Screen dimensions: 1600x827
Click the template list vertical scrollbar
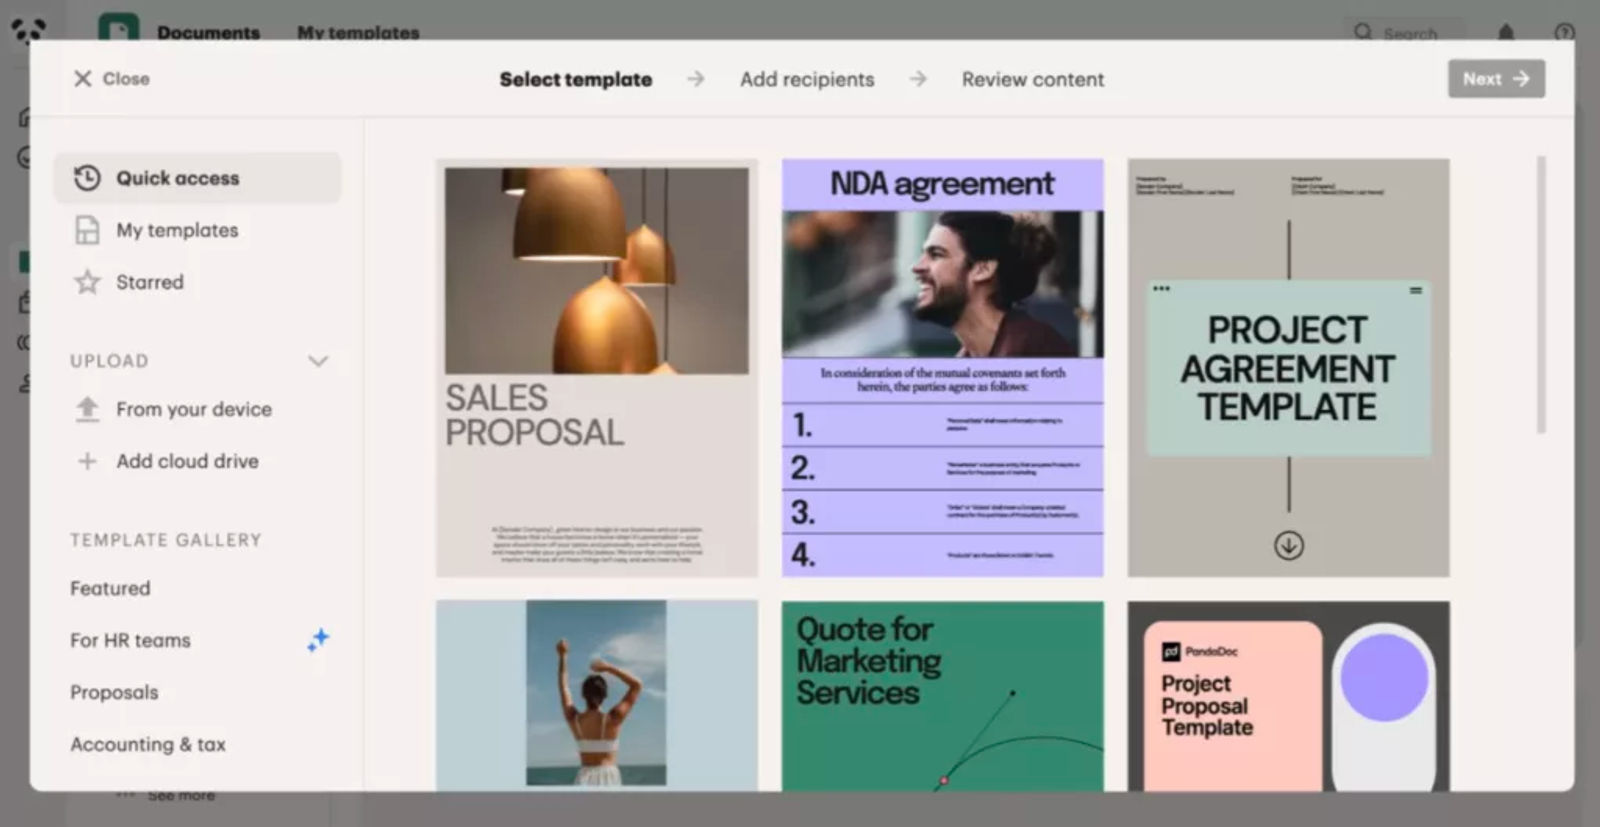[1541, 294]
